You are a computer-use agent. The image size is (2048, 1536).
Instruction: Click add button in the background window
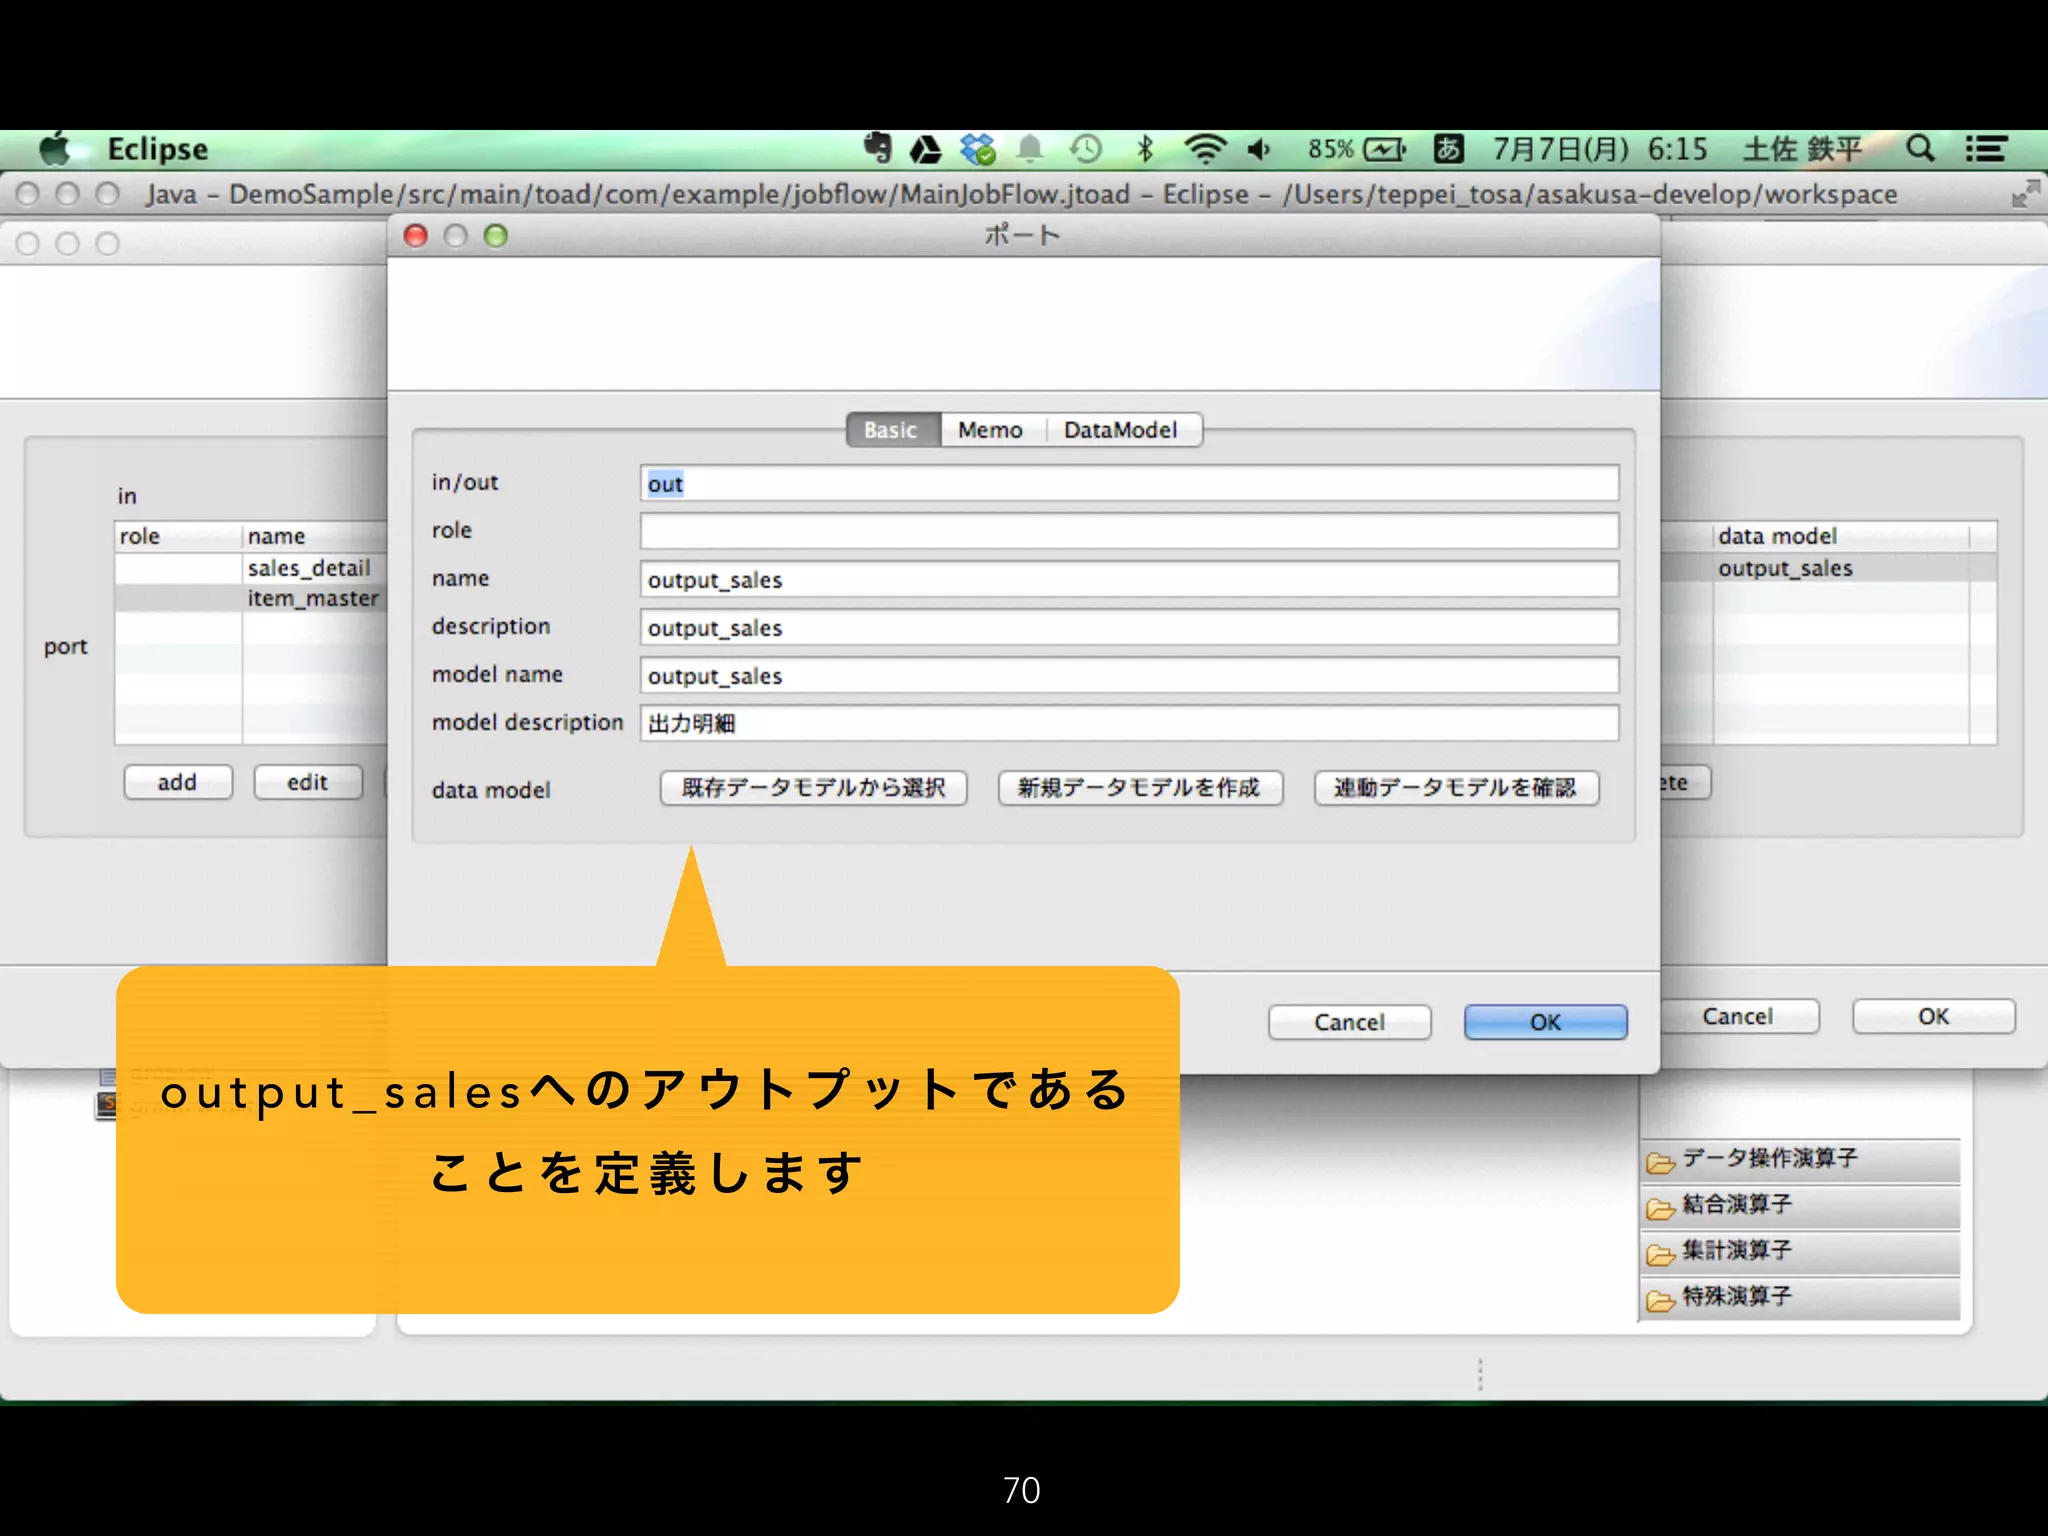click(178, 782)
